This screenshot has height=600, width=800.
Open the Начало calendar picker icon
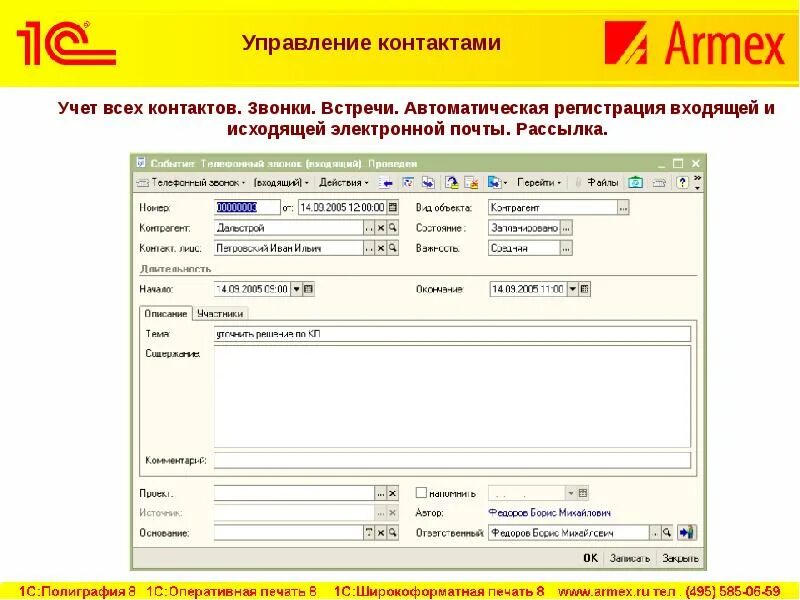click(308, 289)
